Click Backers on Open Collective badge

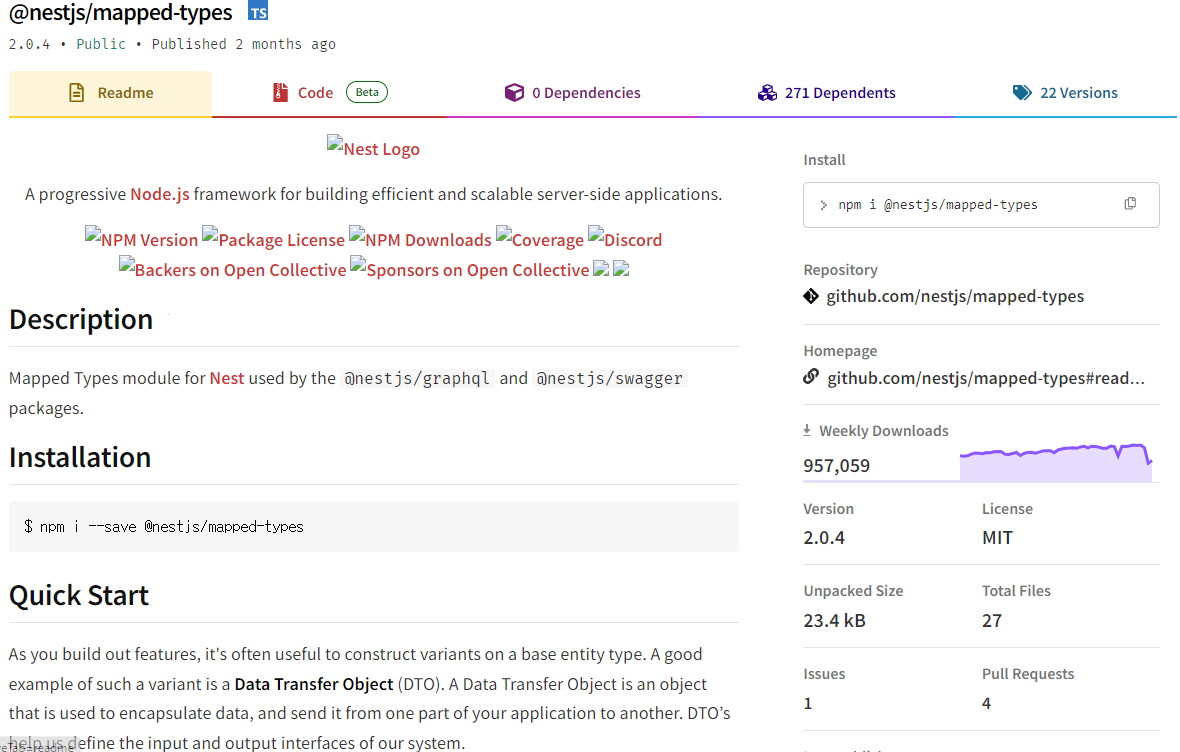(233, 269)
